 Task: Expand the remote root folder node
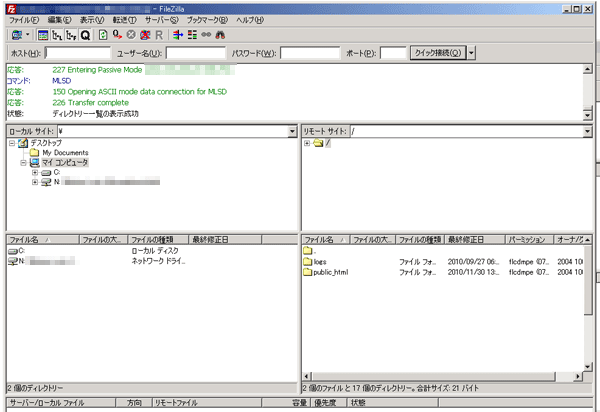point(307,143)
